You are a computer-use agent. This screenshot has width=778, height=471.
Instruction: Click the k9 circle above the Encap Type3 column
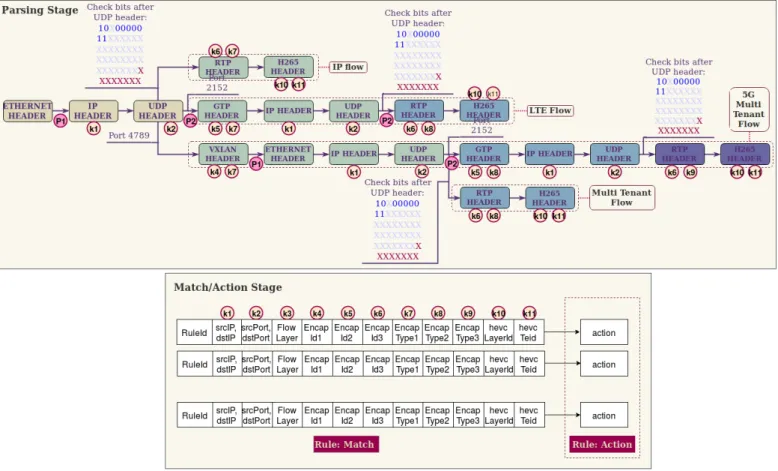pos(468,313)
